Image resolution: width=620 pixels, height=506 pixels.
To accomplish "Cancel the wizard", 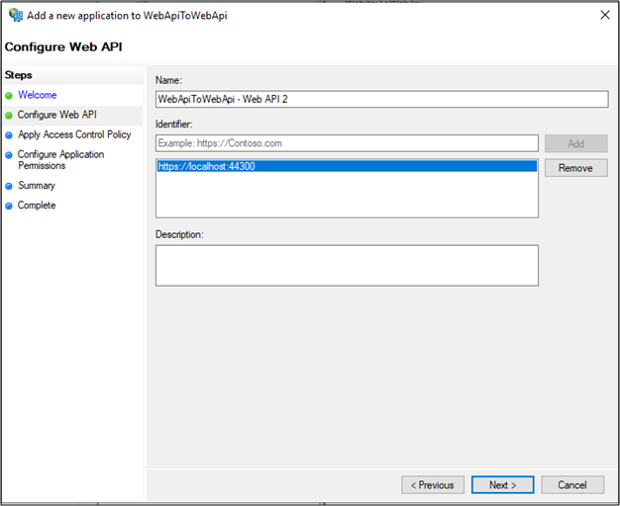I will click(x=573, y=485).
